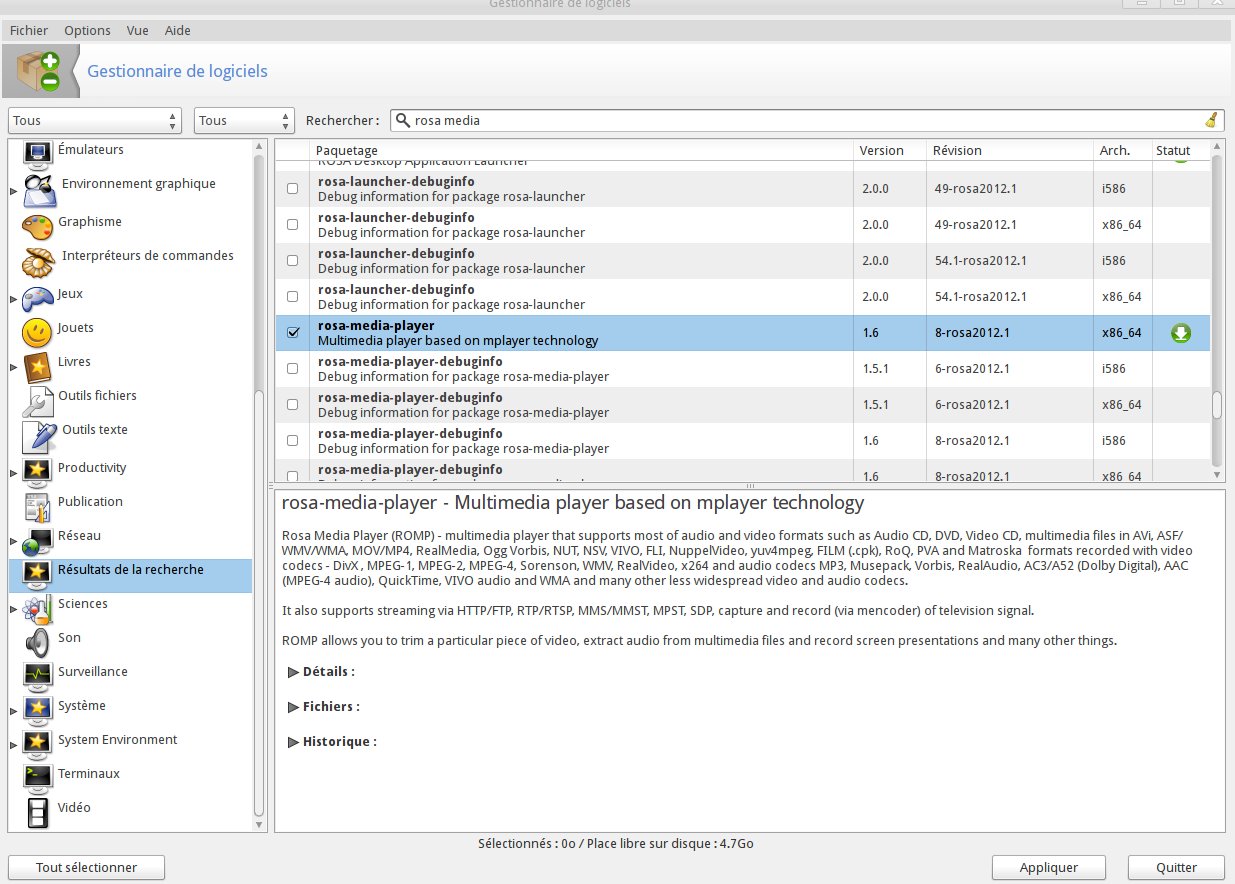Click the Publication document icon

[x=37, y=507]
